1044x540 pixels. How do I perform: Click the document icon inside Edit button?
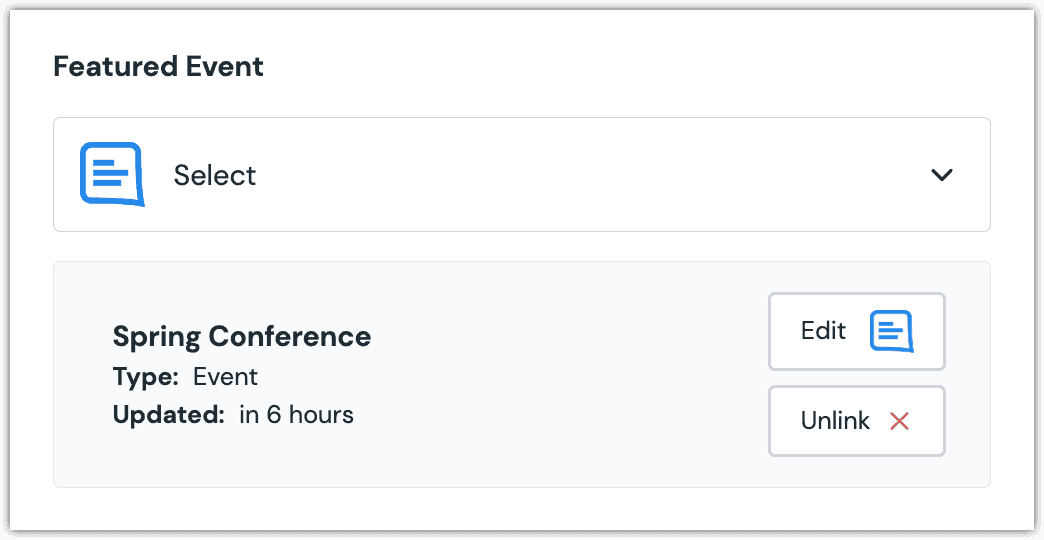892,331
